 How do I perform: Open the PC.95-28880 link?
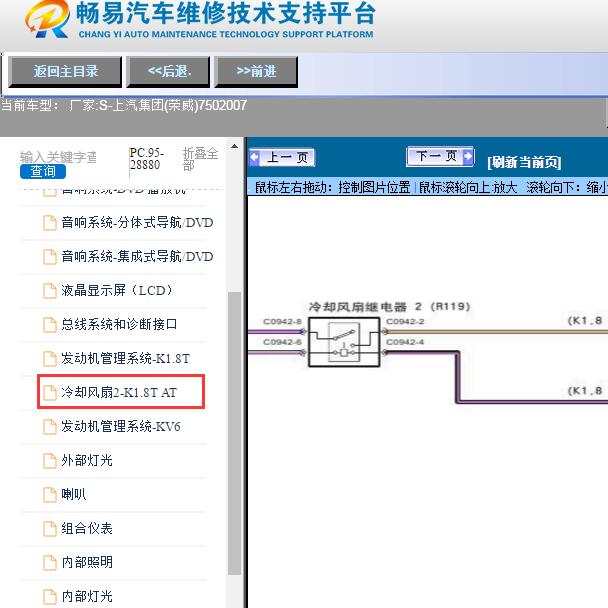coord(147,159)
